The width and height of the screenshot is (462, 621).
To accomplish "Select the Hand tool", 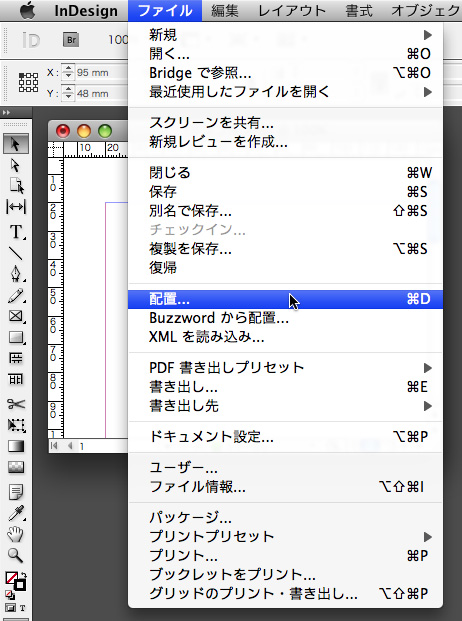I will 16,534.
